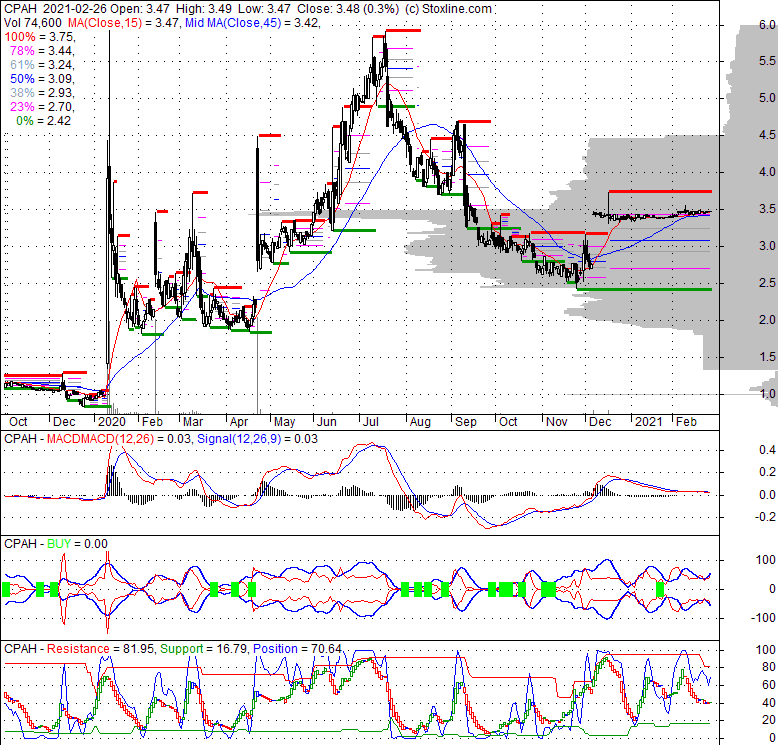Click the (c) Stoxline.com credit text
Viewport: 780px width, 745px height.
pyautogui.click(x=448, y=9)
